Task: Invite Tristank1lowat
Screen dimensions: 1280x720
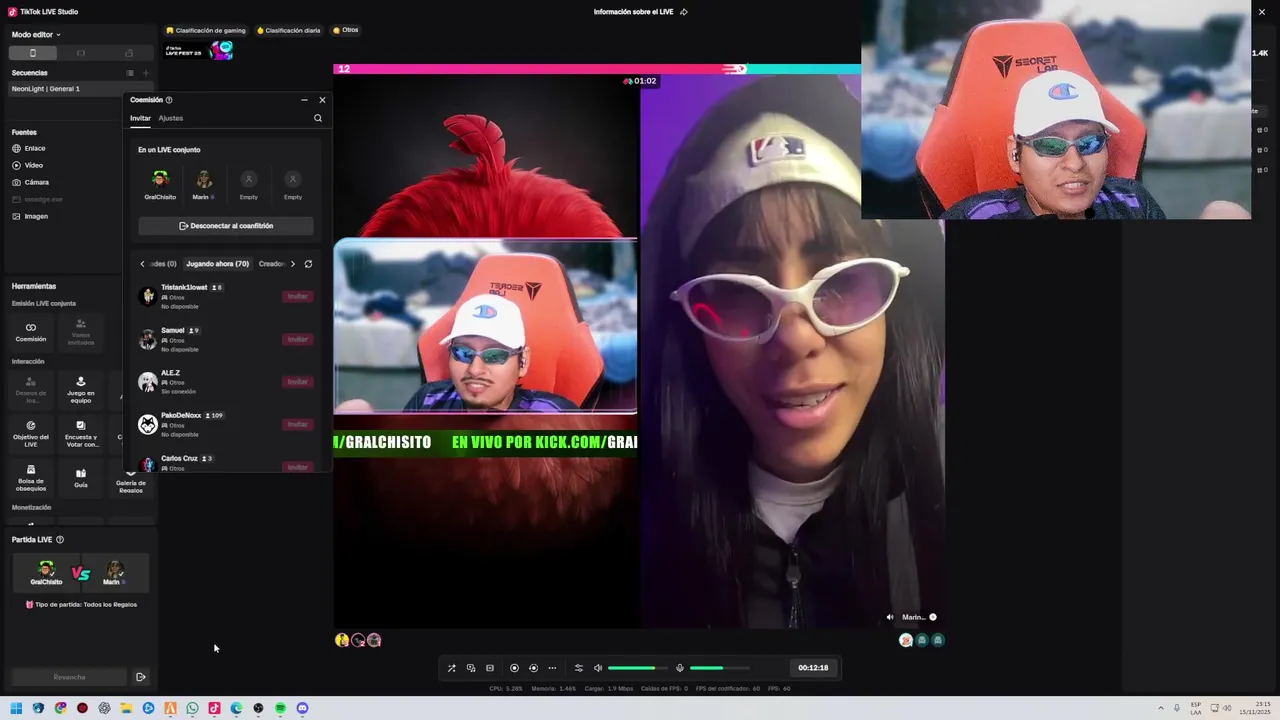Action: coord(298,296)
